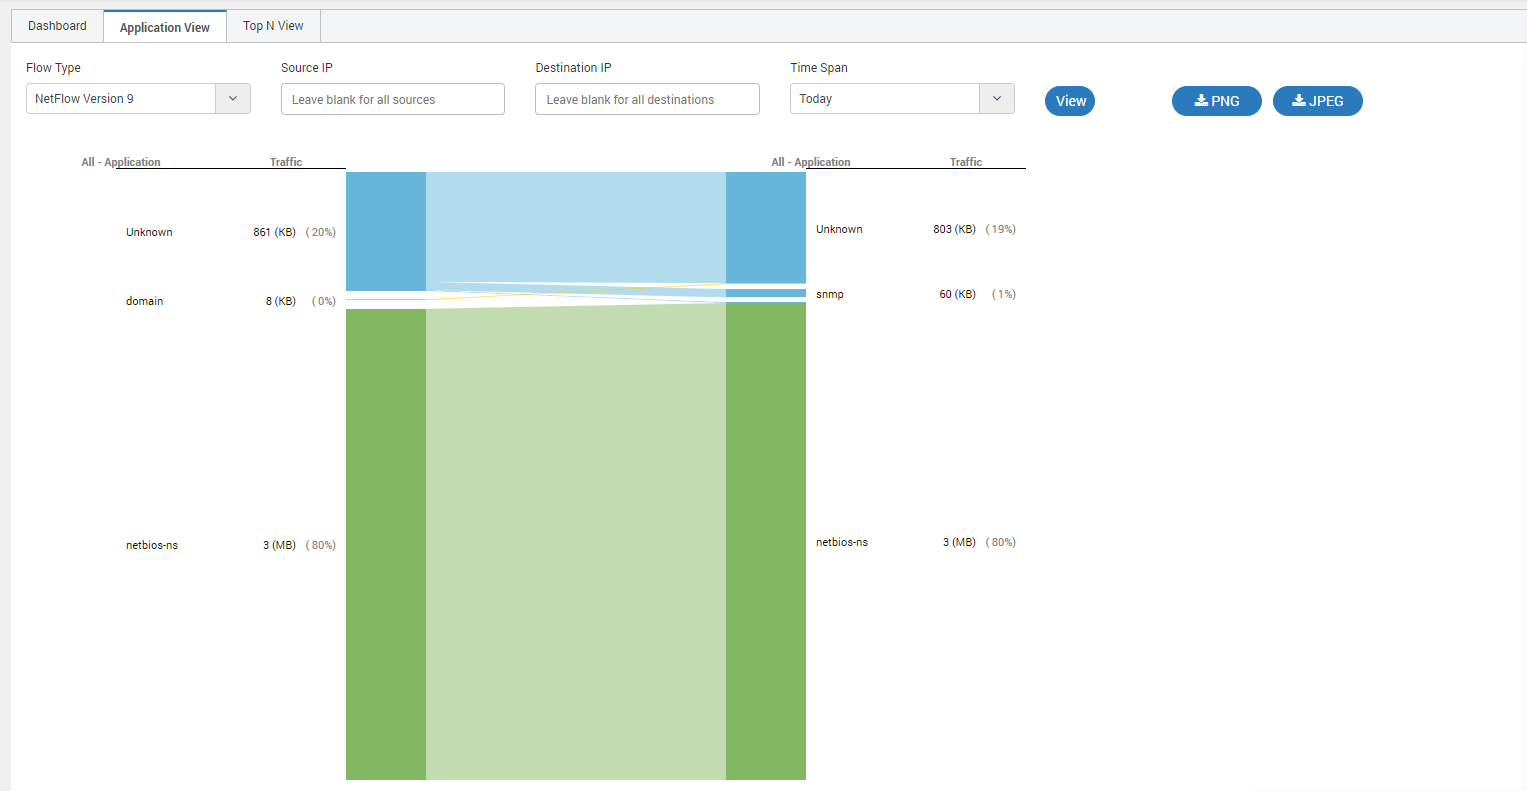Click the '861 (KB)' traffic value
Screen dimensions: 1527x791
click(274, 232)
